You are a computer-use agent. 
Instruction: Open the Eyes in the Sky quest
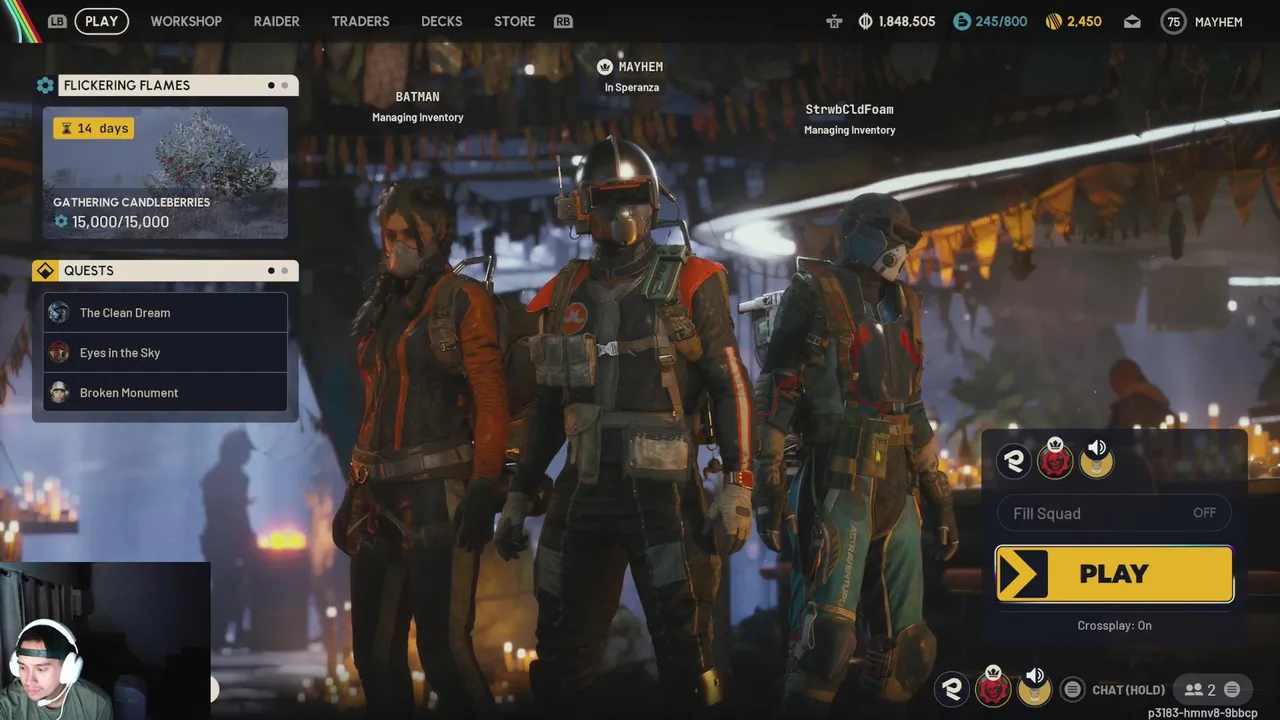[x=165, y=353]
